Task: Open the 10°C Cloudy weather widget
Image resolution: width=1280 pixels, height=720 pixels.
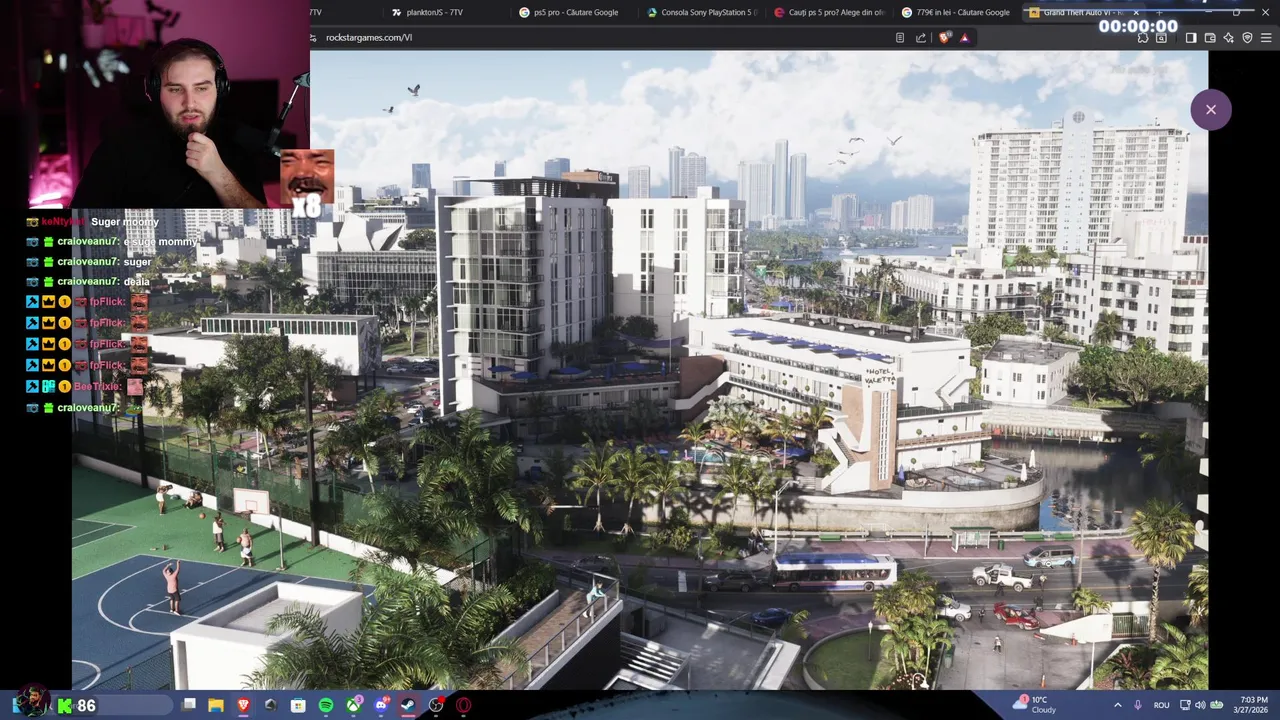Action: tap(1035, 705)
